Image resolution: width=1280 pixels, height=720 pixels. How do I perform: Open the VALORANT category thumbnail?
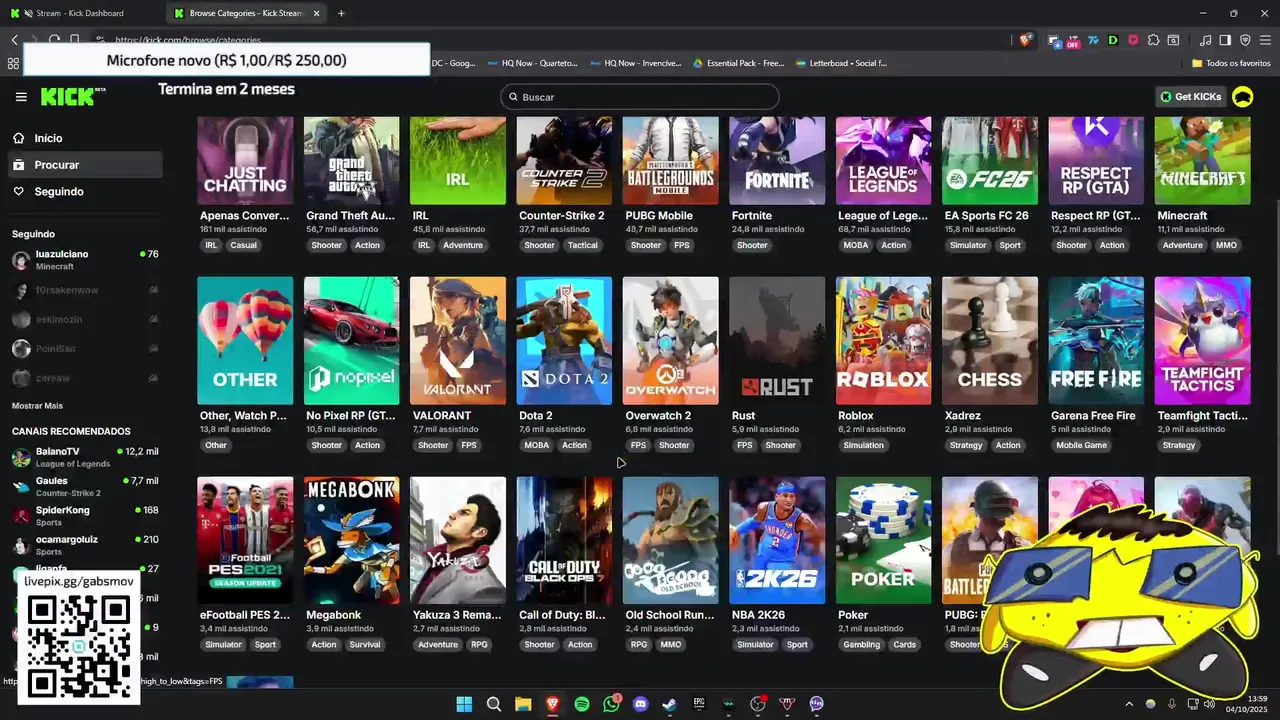458,341
